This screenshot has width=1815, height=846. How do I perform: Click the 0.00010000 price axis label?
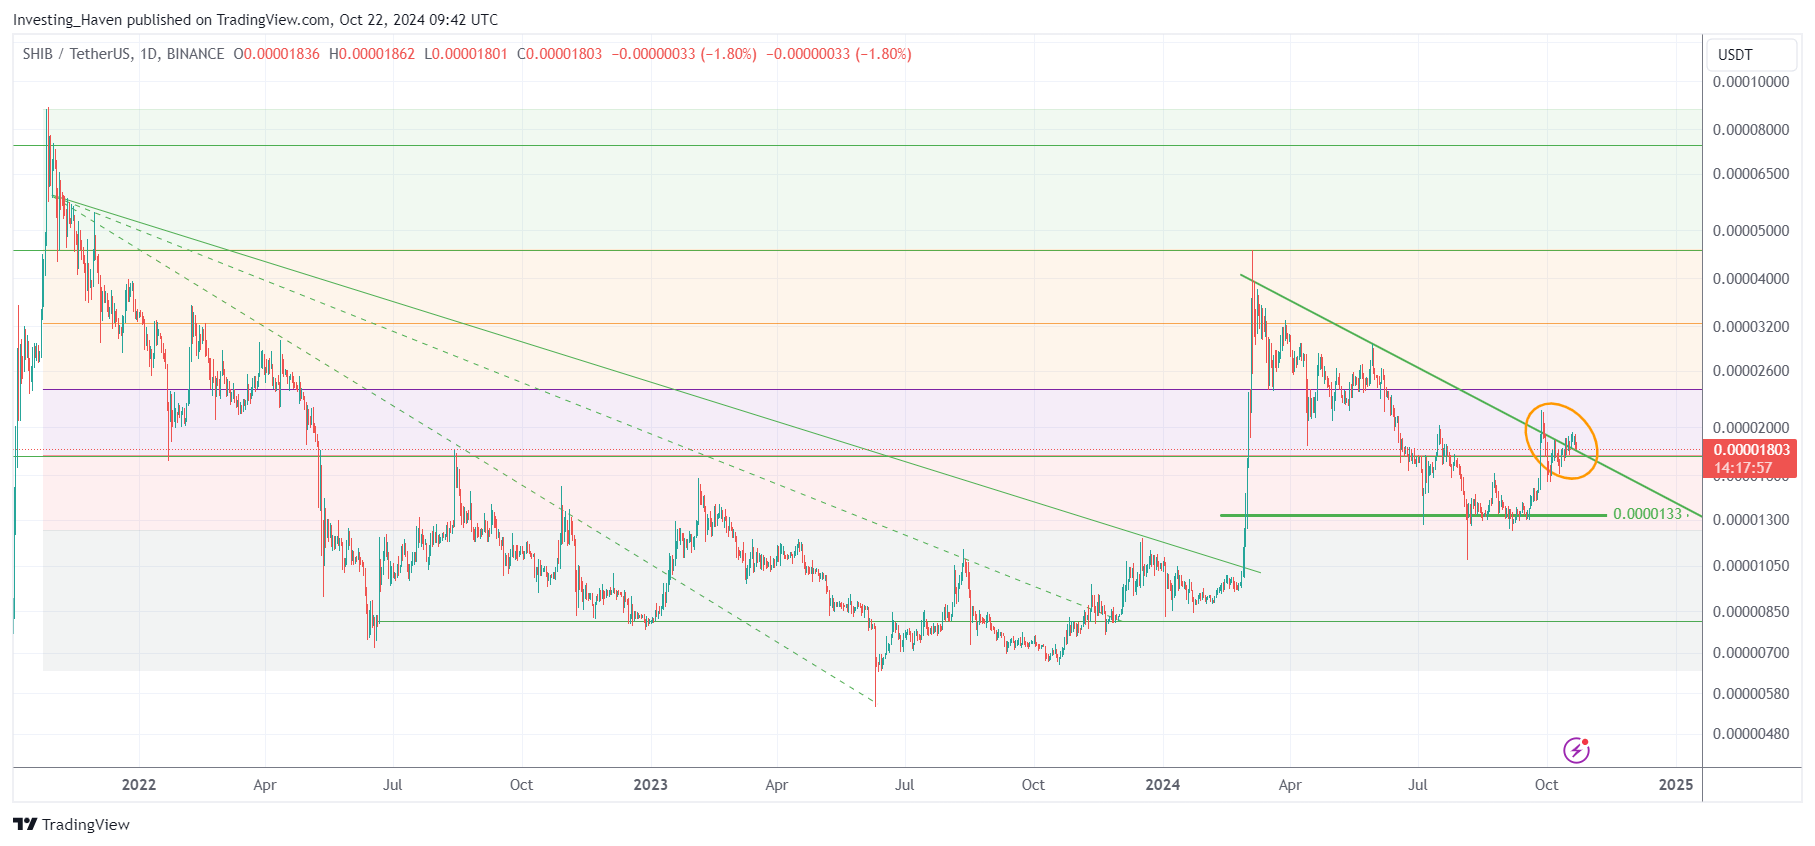[1751, 82]
